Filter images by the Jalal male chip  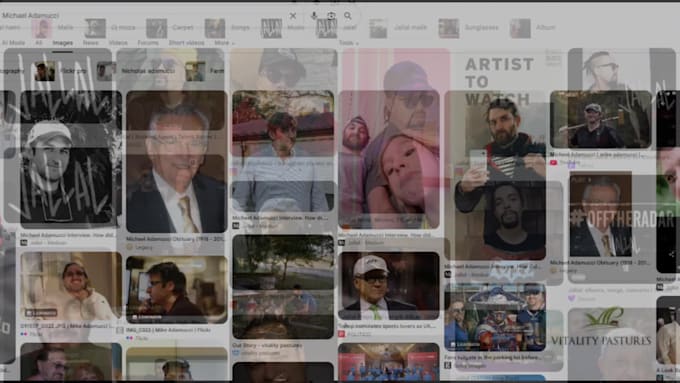coord(398,28)
